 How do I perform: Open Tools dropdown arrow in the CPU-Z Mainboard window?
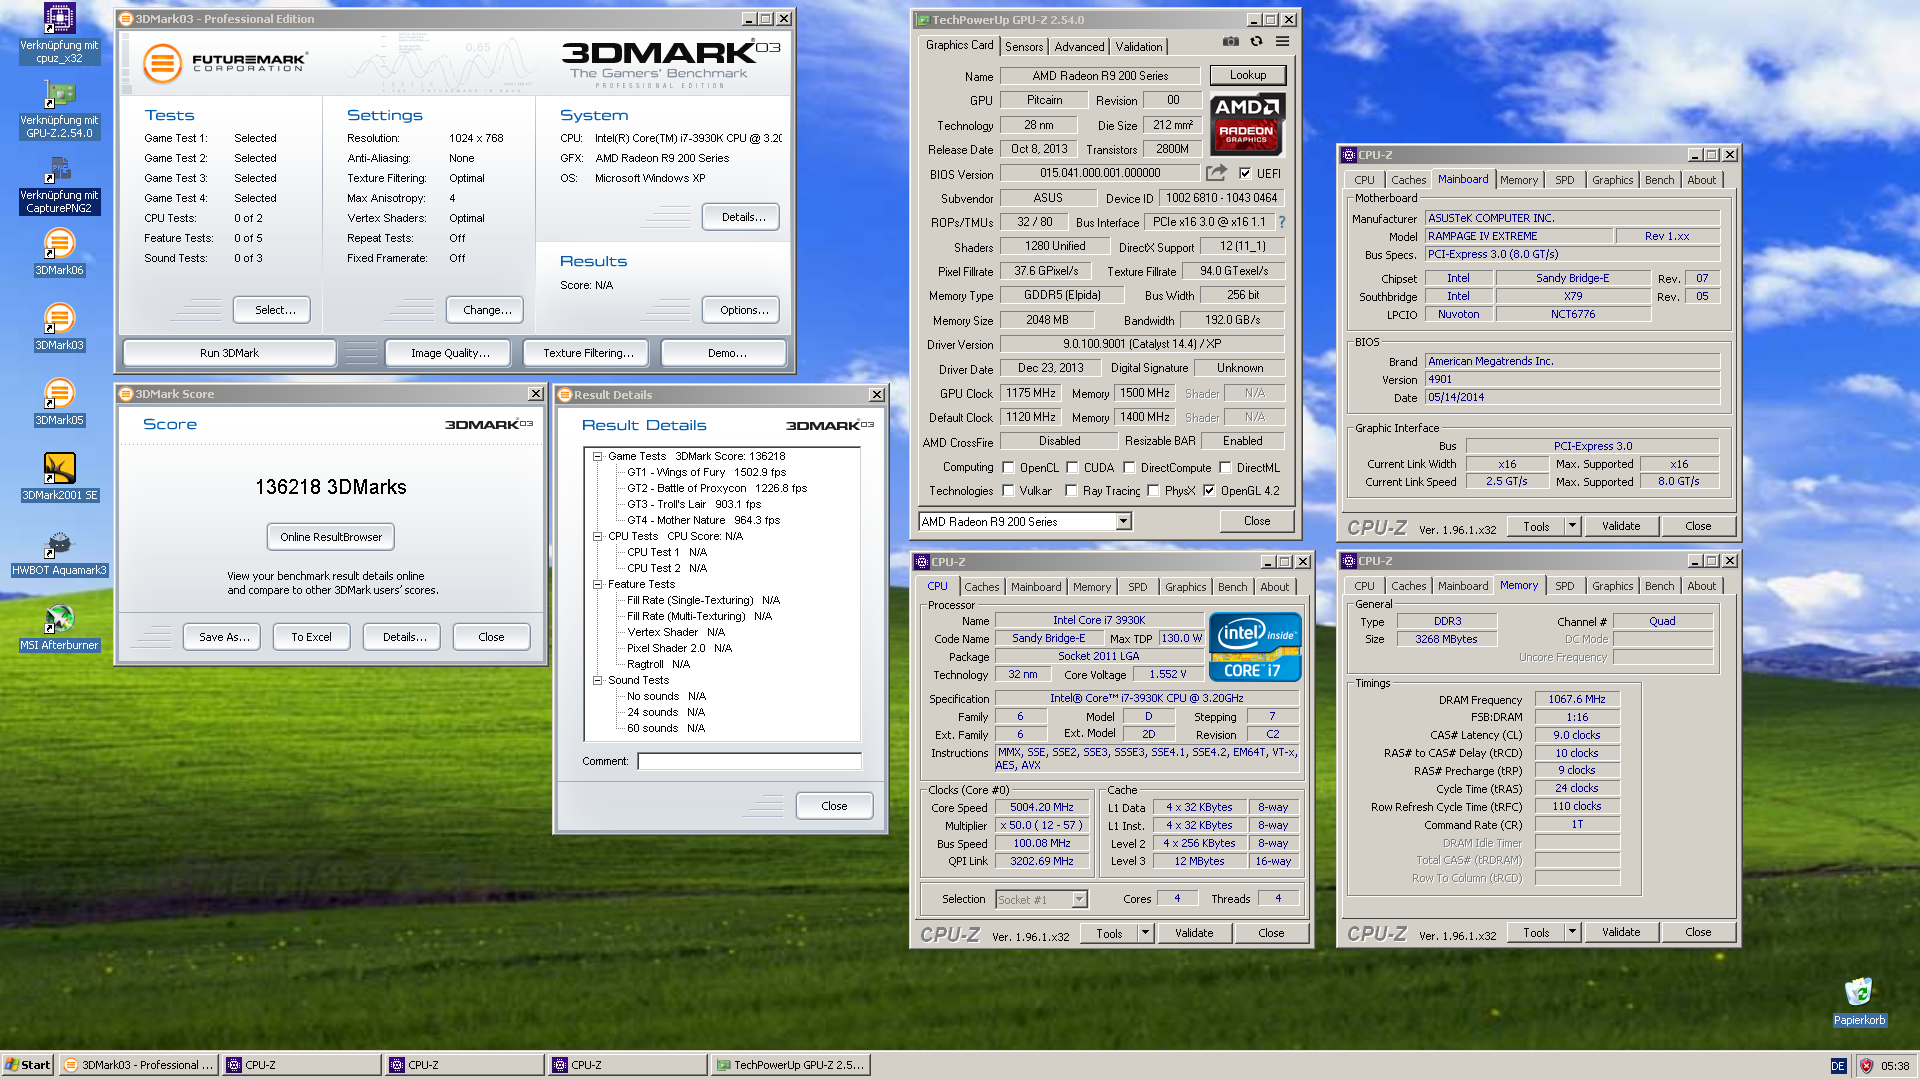click(x=1572, y=526)
